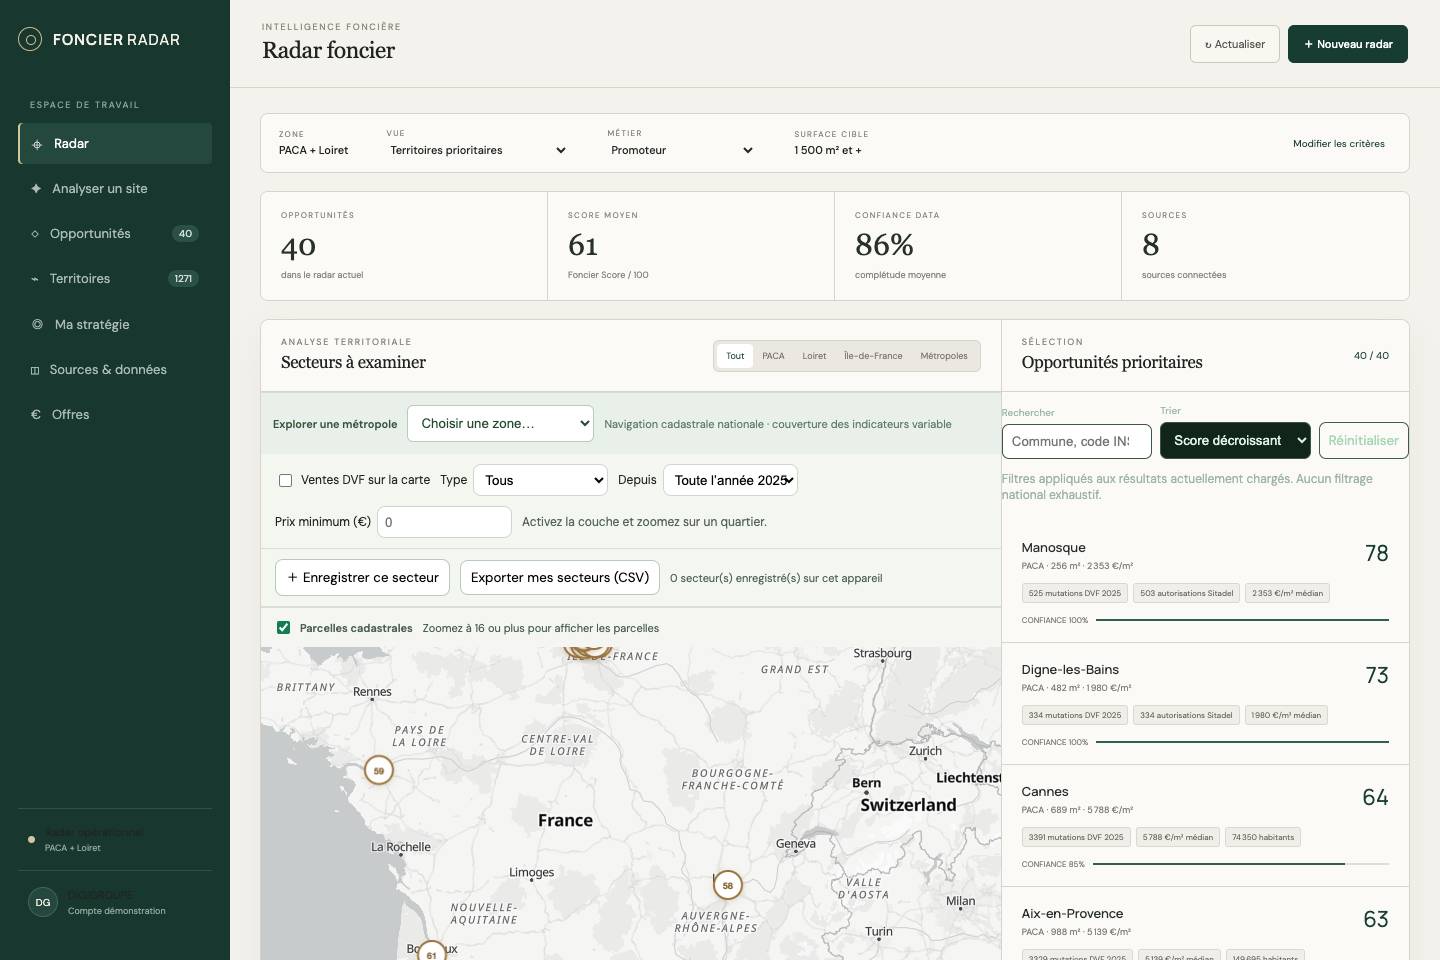The image size is (1440, 960).
Task: Click the Sources & données sidebar icon
Action: pyautogui.click(x=35, y=370)
